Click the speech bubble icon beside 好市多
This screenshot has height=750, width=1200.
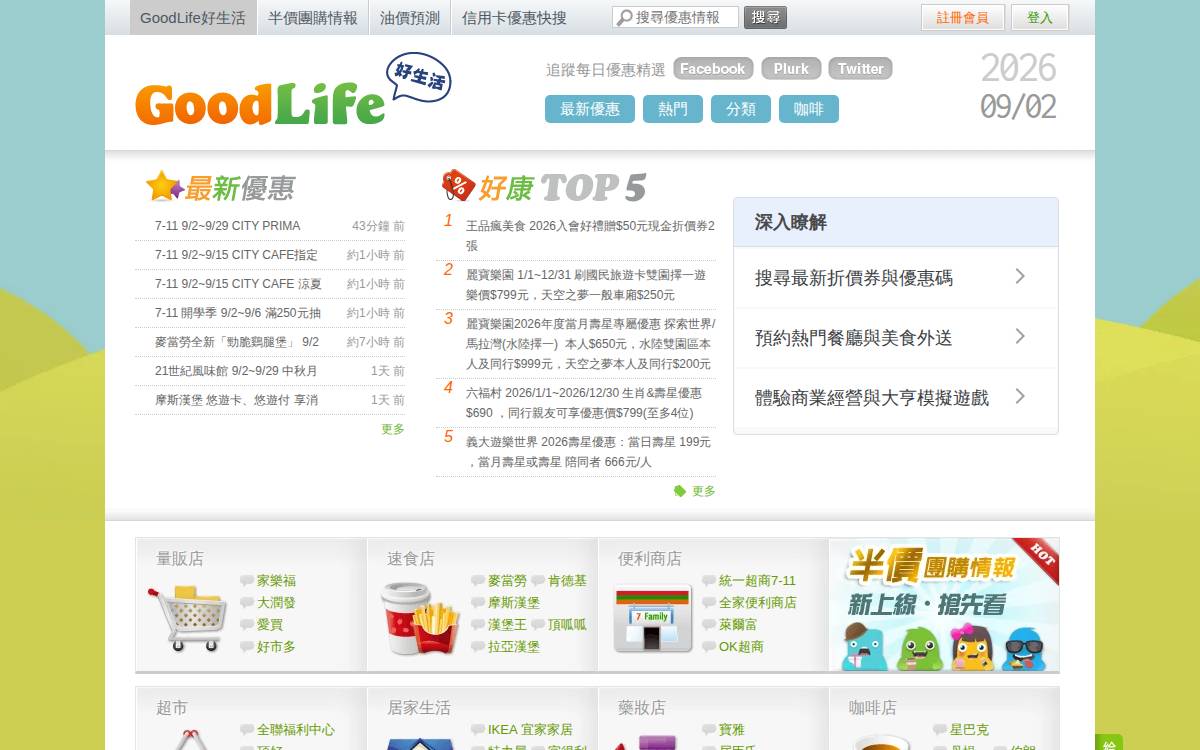tap(246, 647)
